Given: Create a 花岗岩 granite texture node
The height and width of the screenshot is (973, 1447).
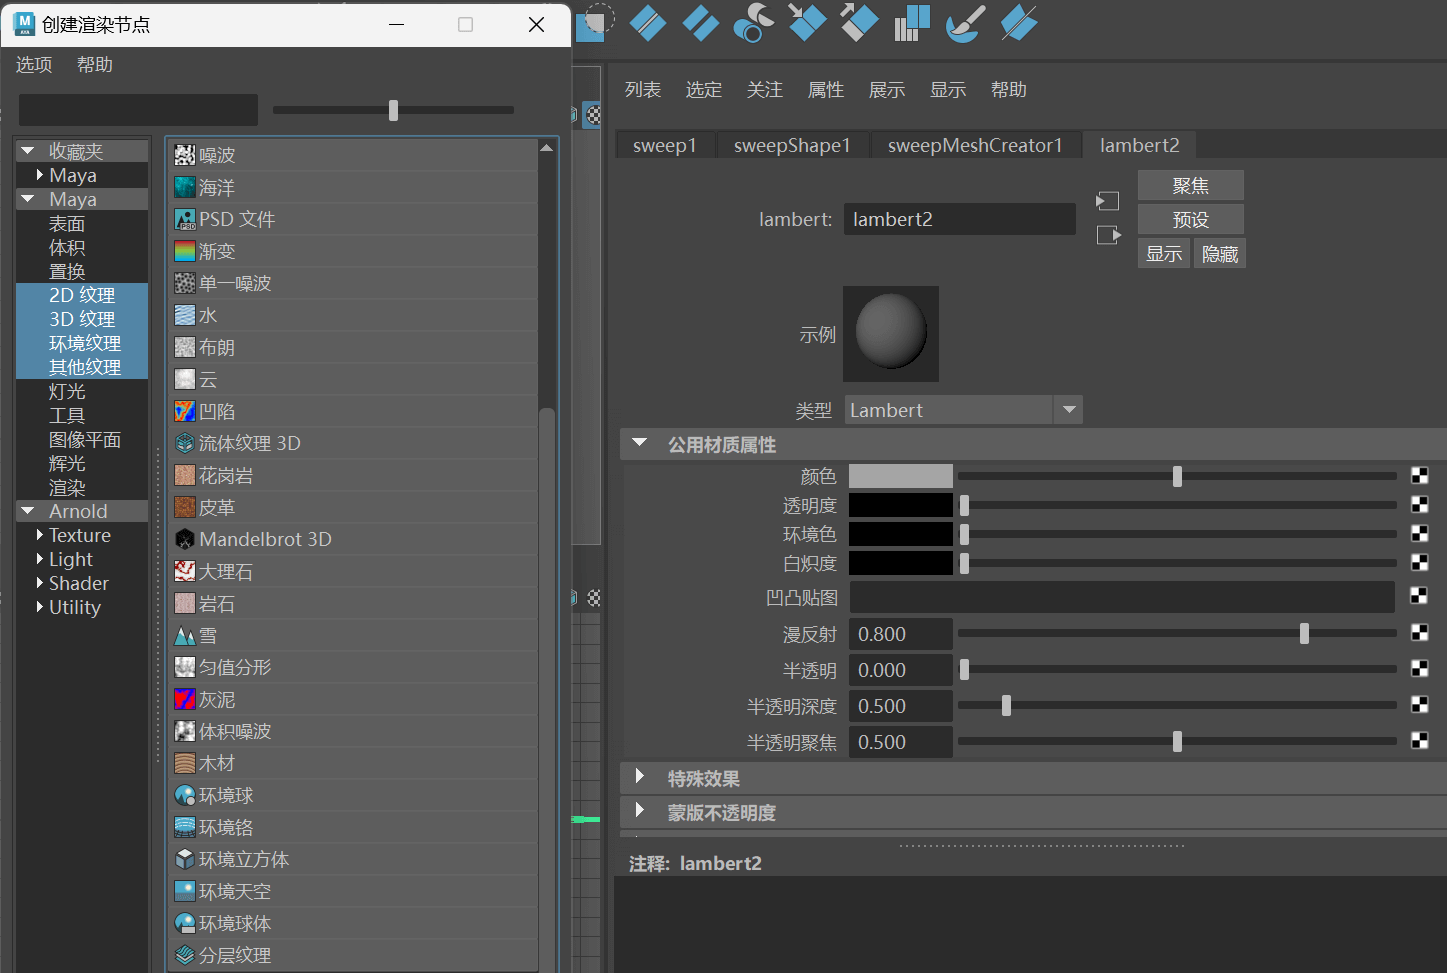Looking at the screenshot, I should click(352, 475).
